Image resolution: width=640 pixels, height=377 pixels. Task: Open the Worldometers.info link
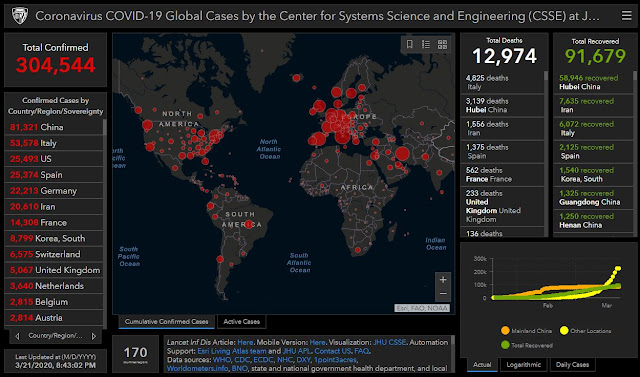[x=197, y=368]
